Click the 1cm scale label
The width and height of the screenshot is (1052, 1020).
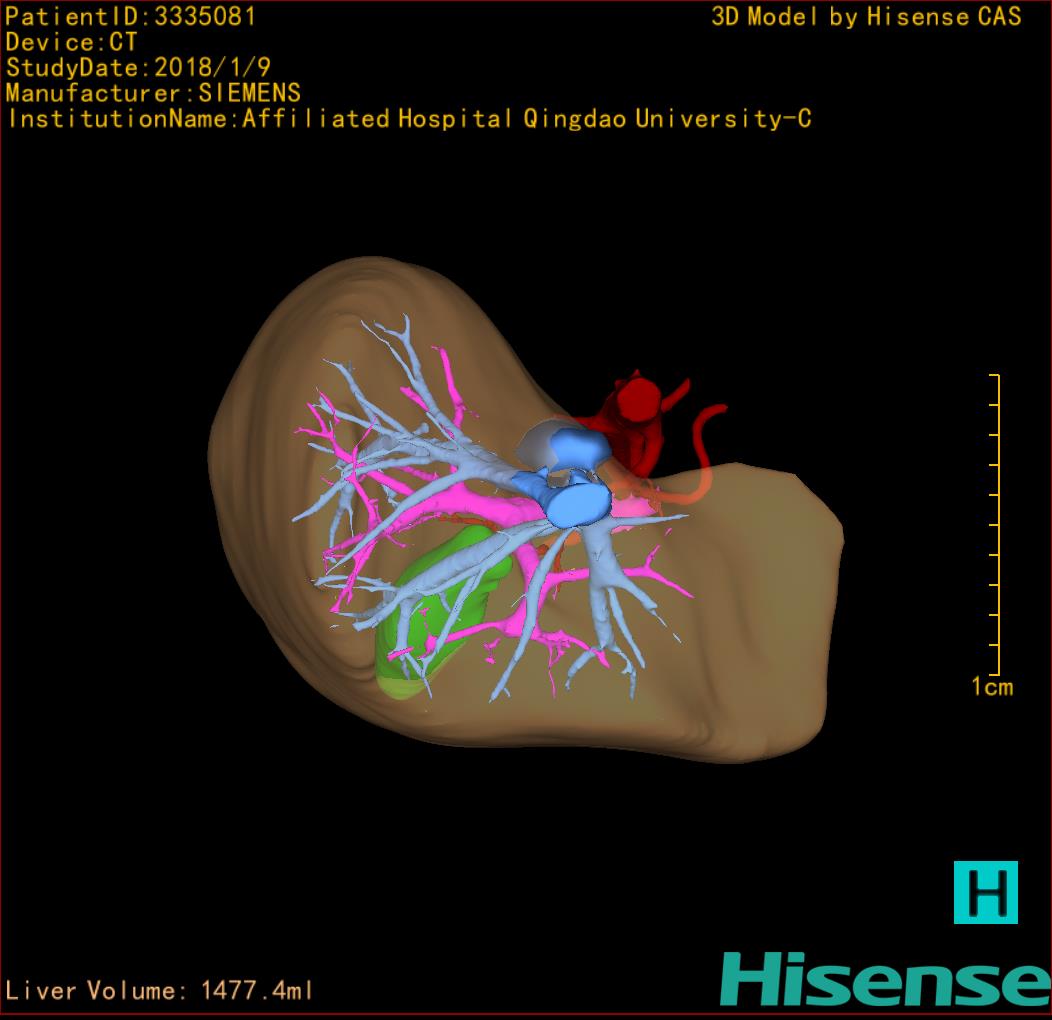(x=992, y=686)
